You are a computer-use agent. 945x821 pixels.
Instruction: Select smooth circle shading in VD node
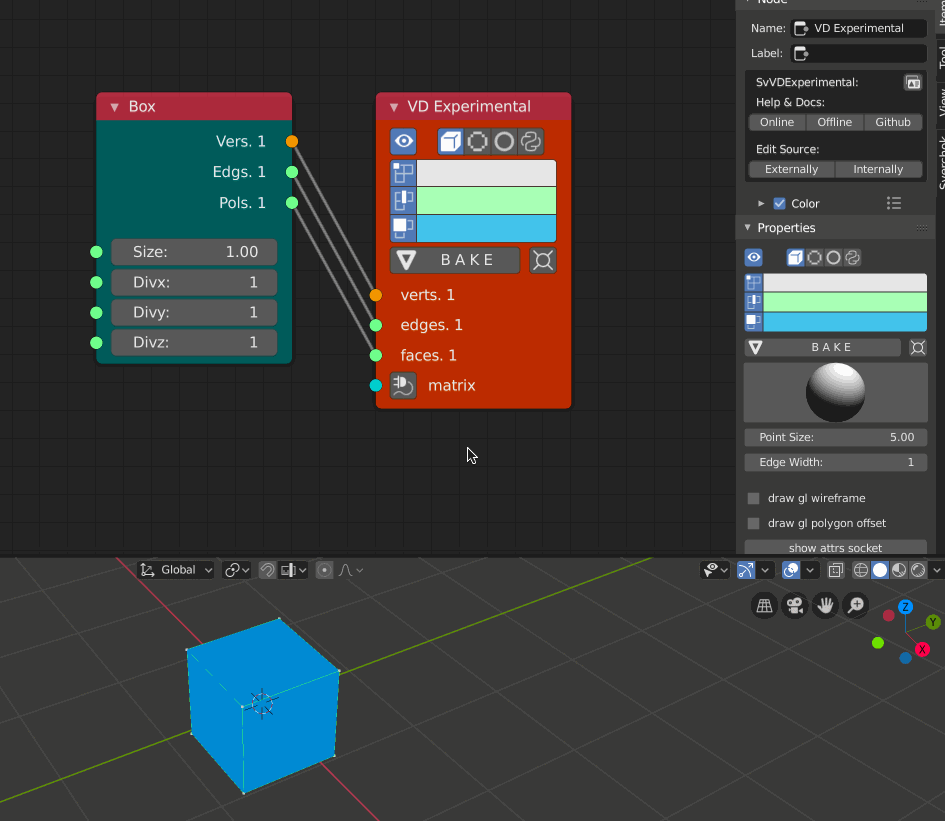click(504, 142)
